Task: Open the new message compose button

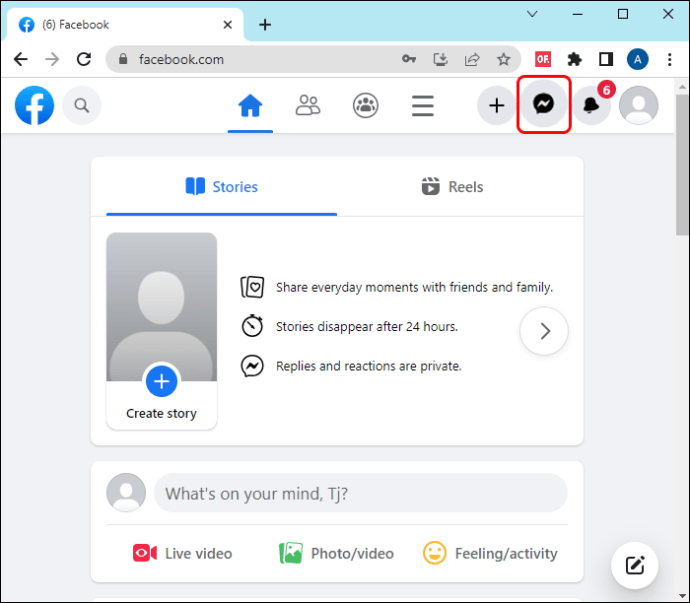Action: point(635,565)
